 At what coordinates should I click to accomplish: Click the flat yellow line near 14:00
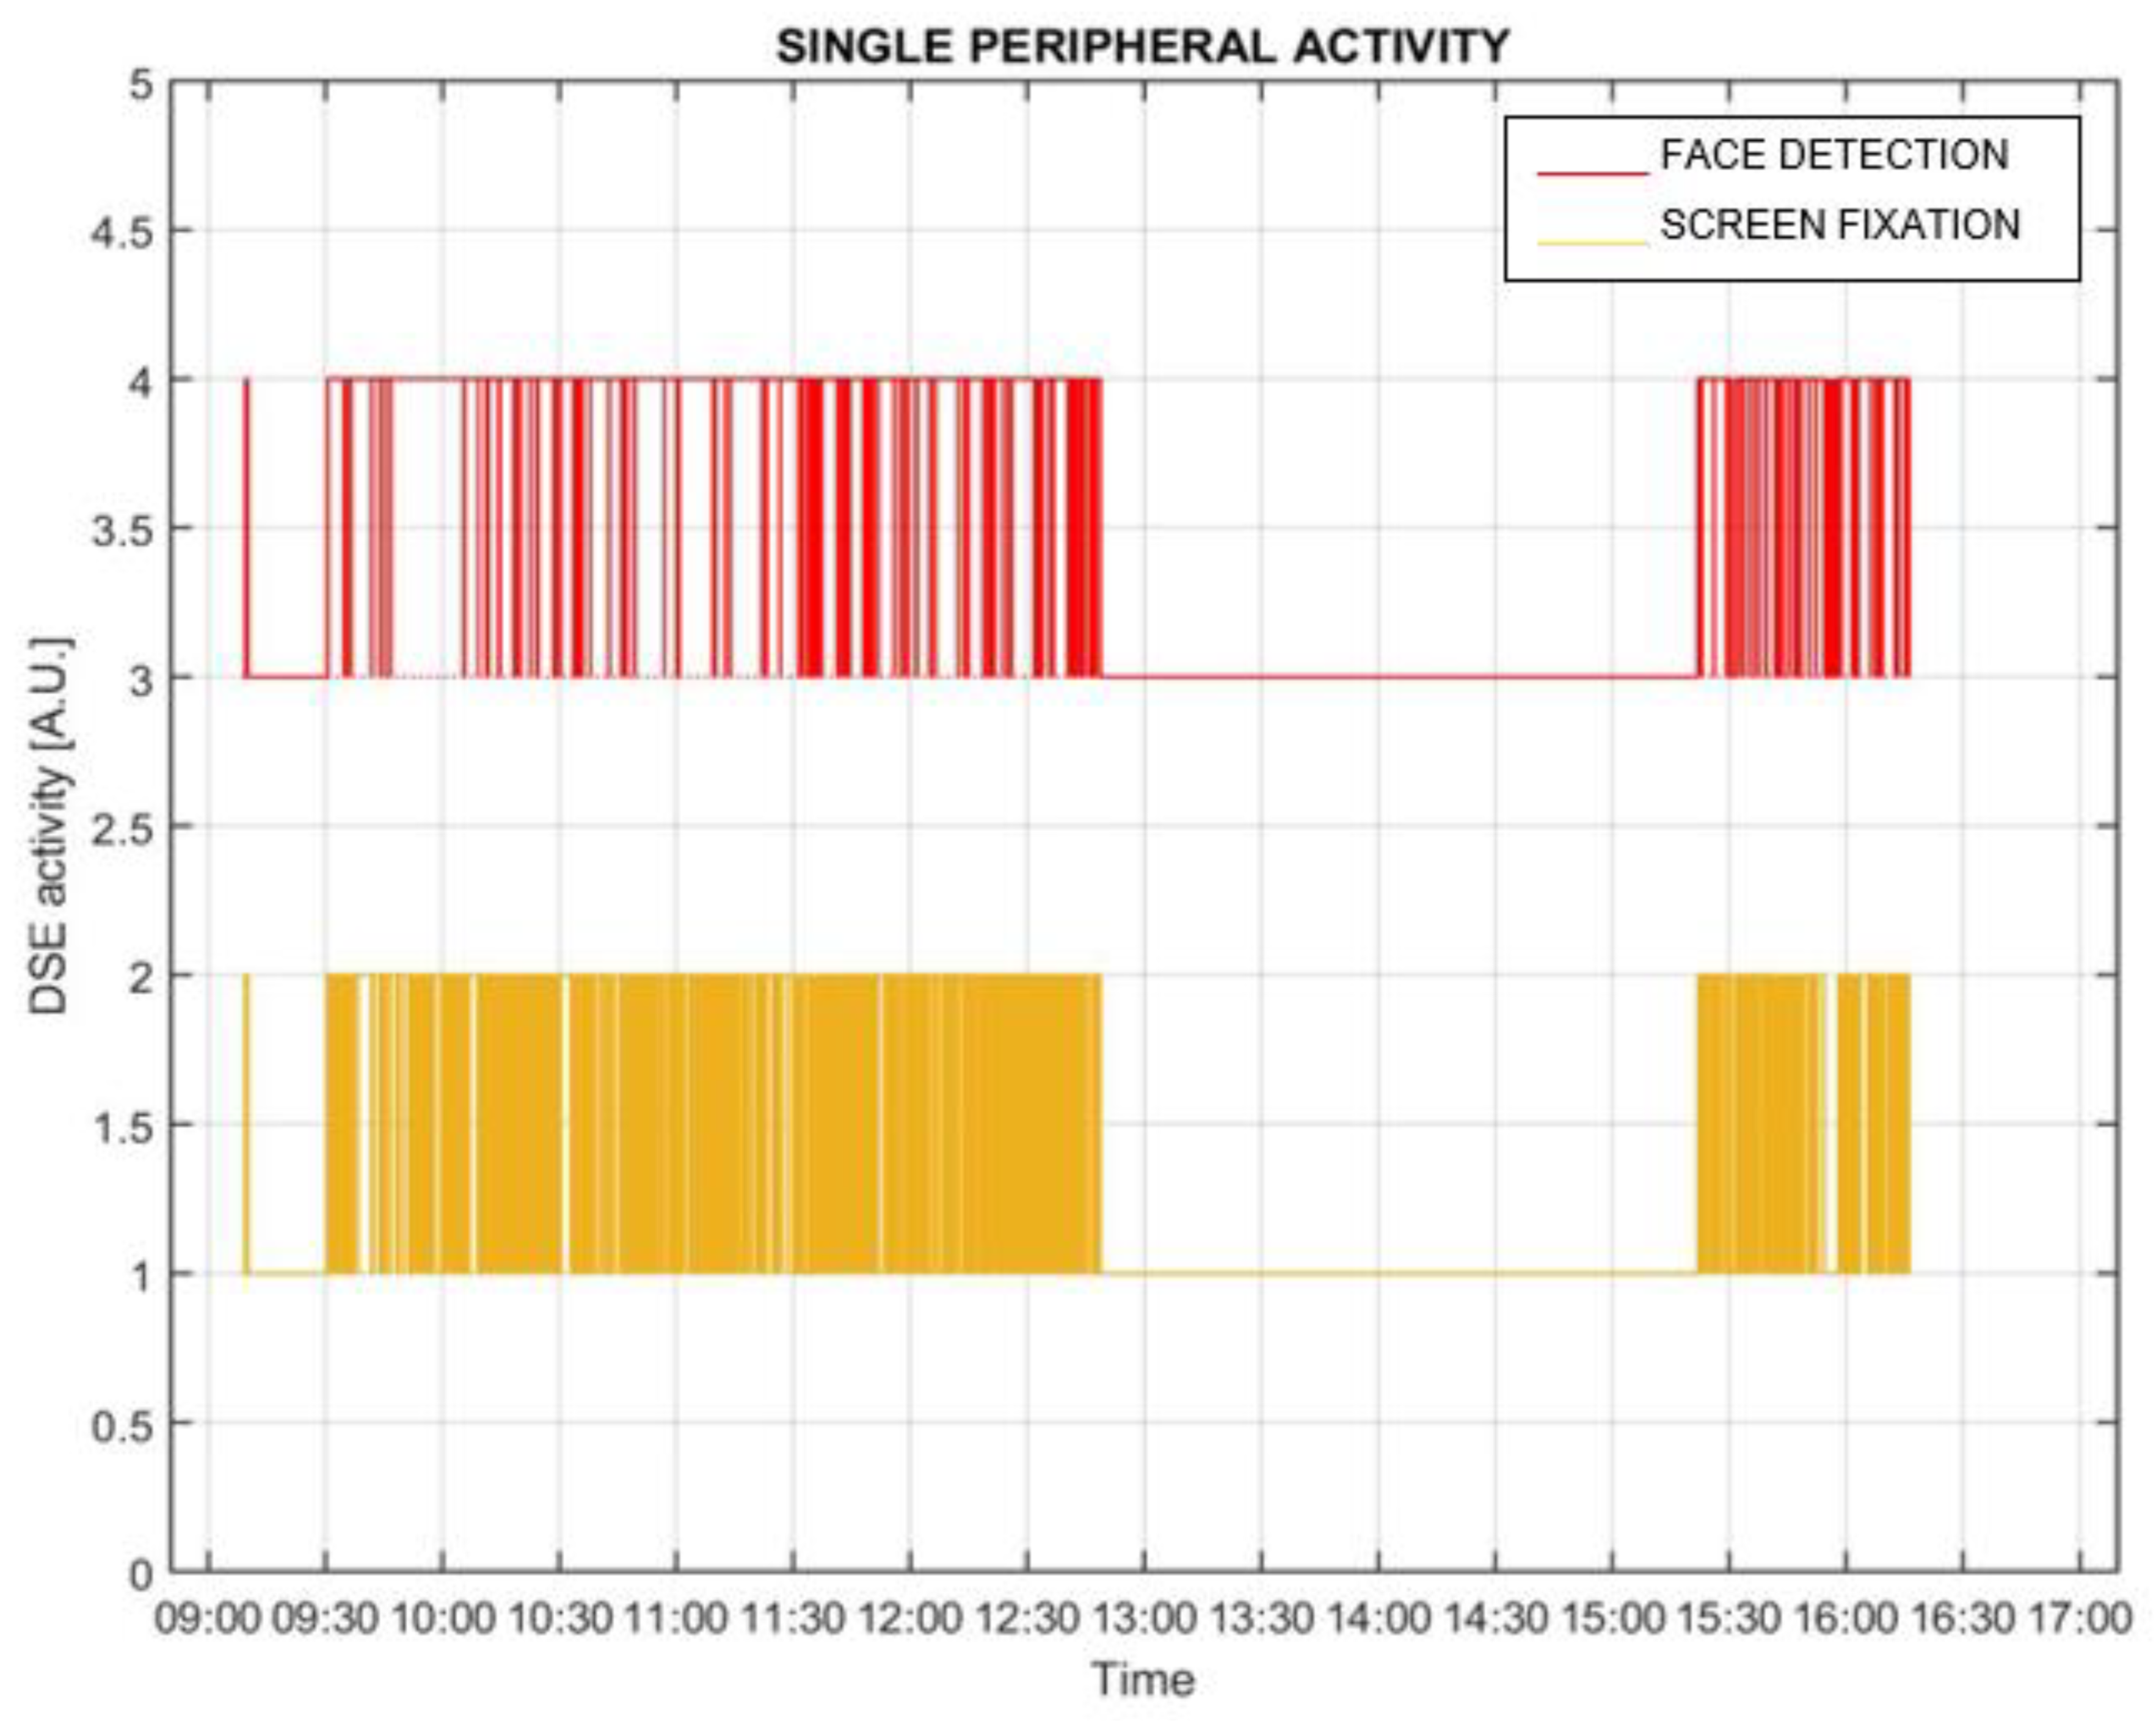(x=1378, y=1273)
